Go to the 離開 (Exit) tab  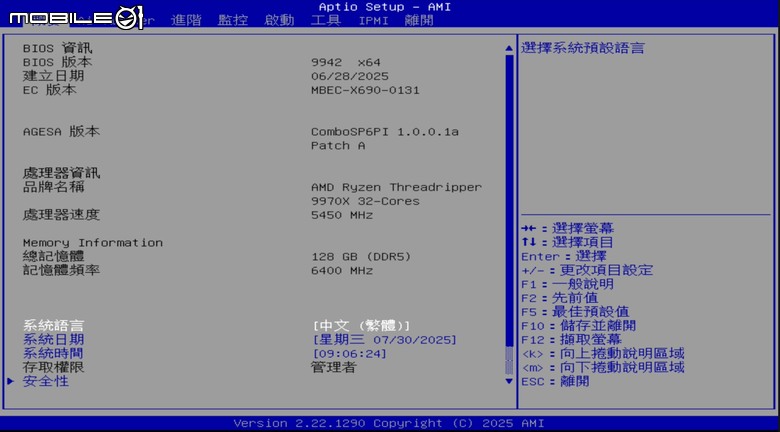pos(419,20)
